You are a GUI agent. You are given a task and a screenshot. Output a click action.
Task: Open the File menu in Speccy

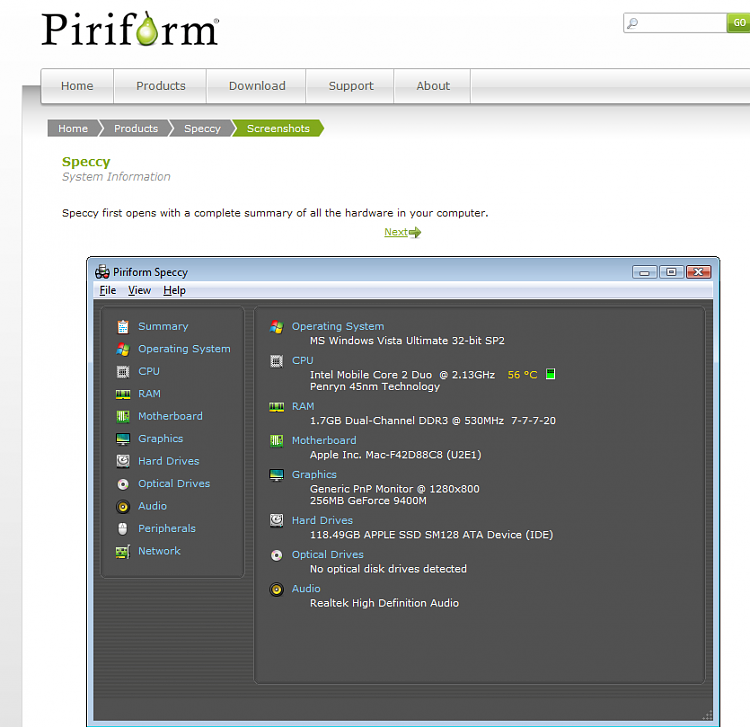pos(108,290)
